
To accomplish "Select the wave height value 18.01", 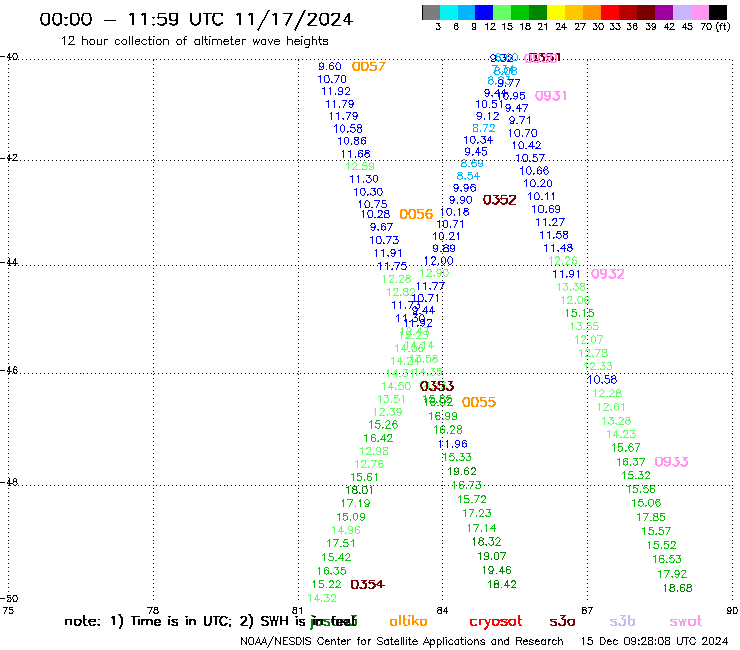I will point(360,490).
